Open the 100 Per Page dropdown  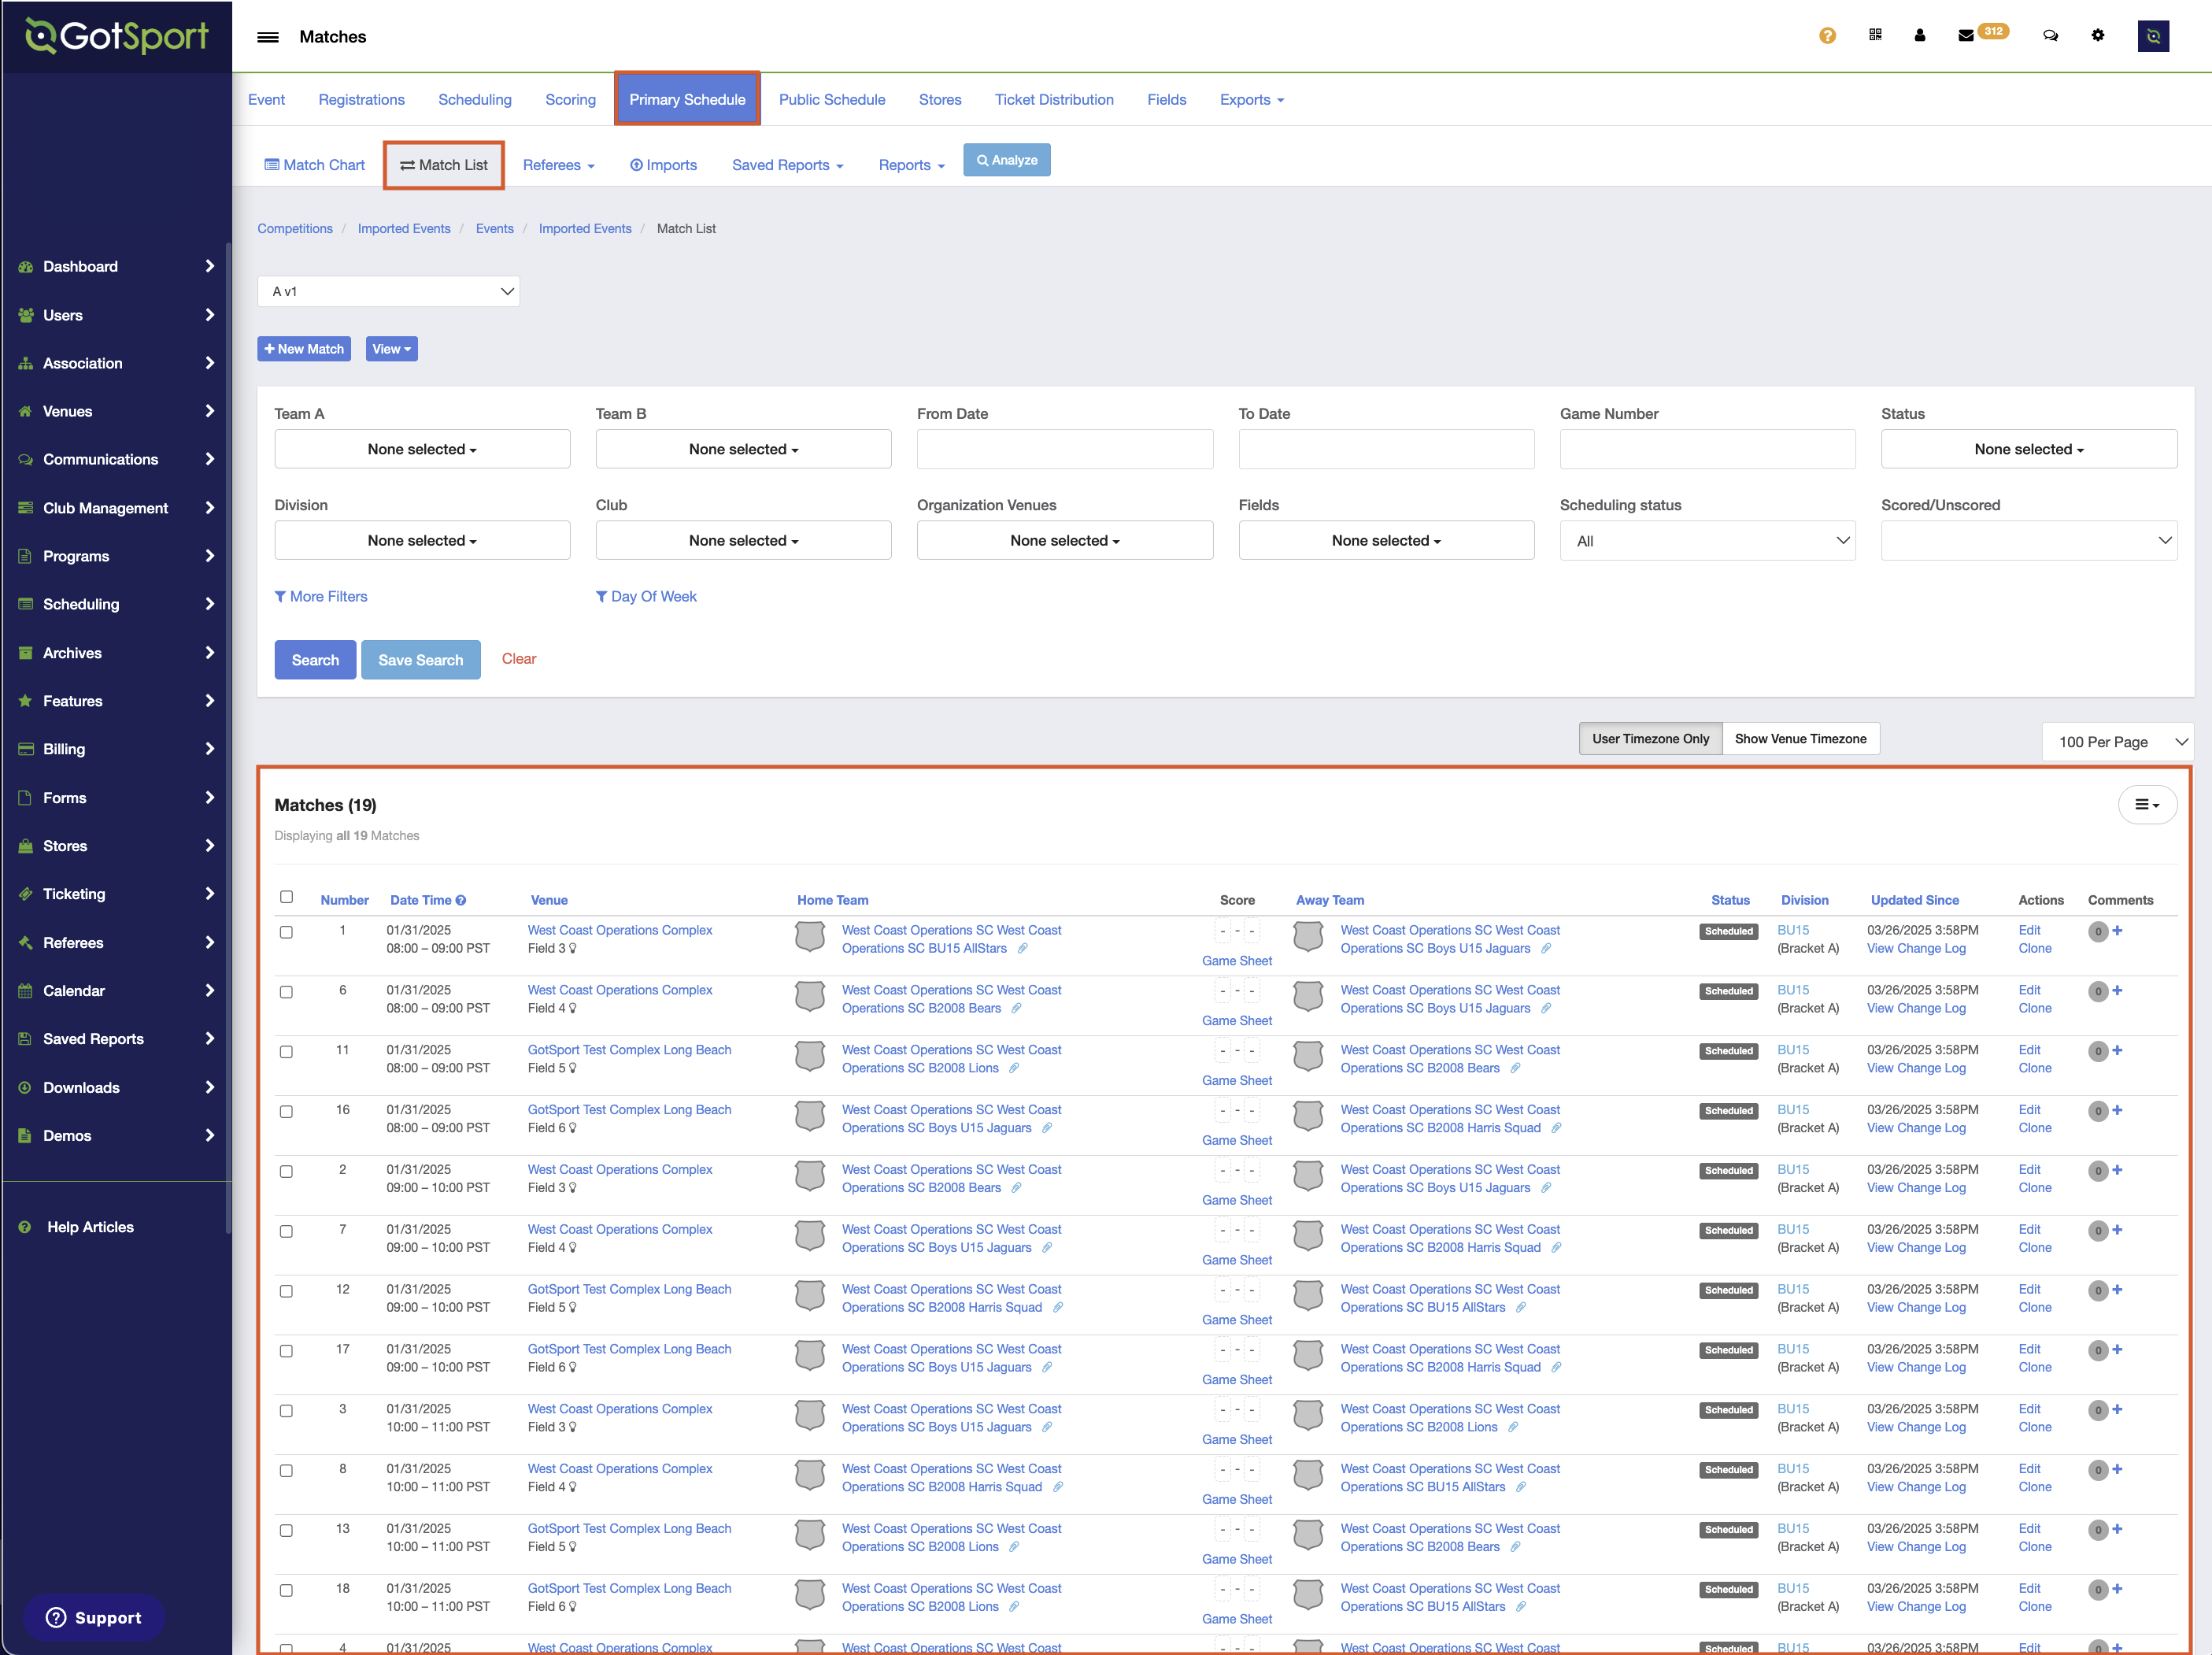2117,742
